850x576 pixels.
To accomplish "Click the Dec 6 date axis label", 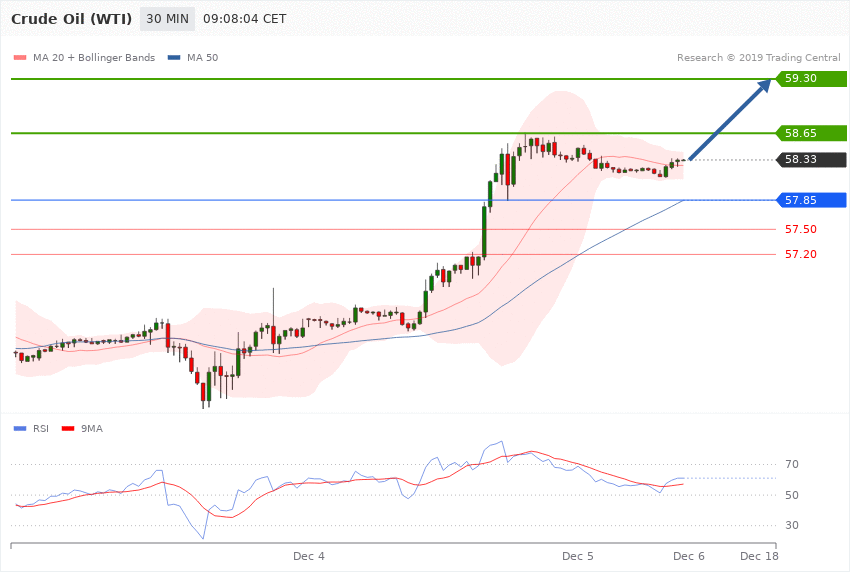I will click(688, 556).
